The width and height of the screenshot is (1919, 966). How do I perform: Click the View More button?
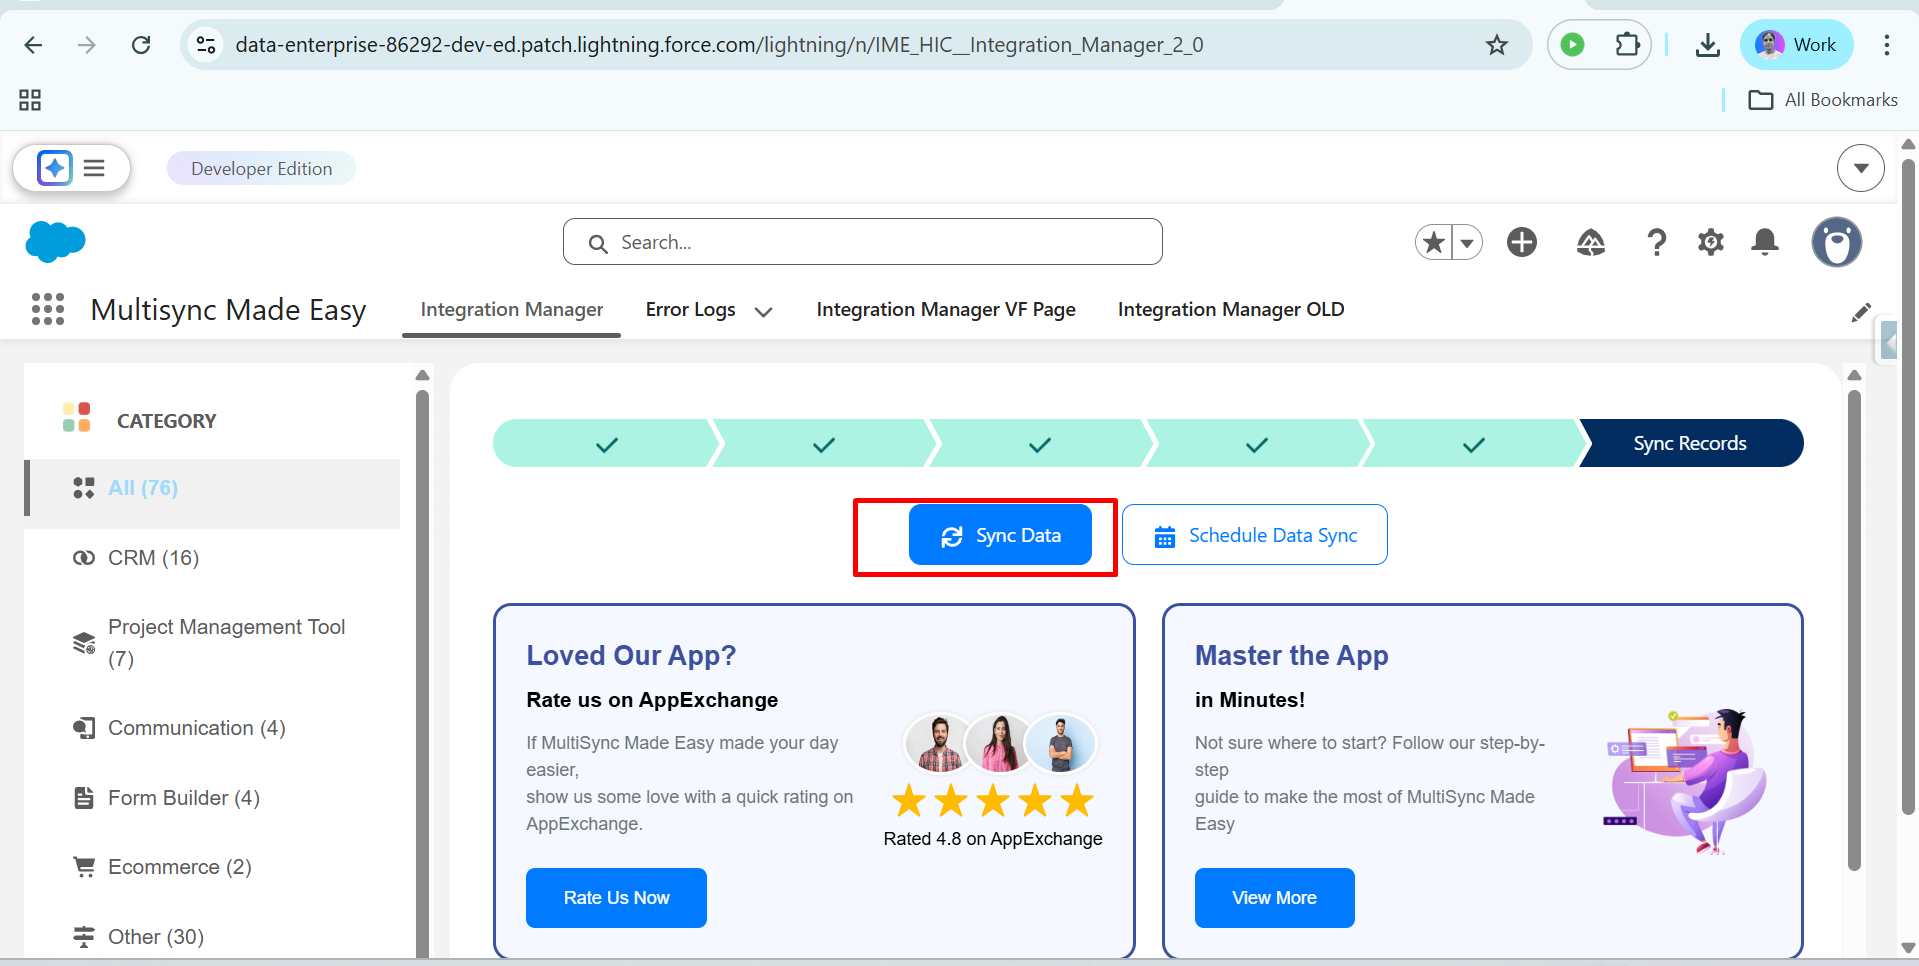point(1274,898)
